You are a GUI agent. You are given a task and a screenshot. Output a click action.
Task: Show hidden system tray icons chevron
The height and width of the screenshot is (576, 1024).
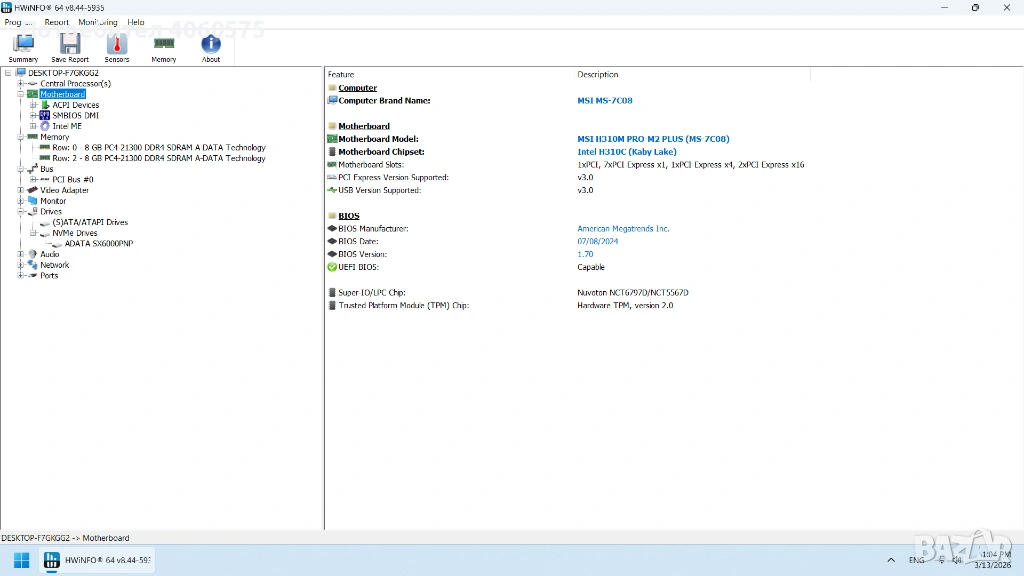[890, 560]
